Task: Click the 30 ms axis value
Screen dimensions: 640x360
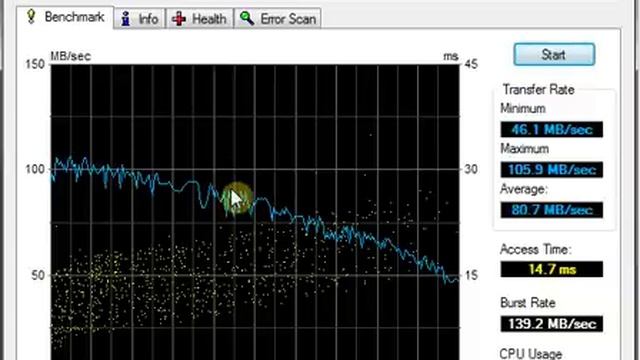Action: coord(471,169)
